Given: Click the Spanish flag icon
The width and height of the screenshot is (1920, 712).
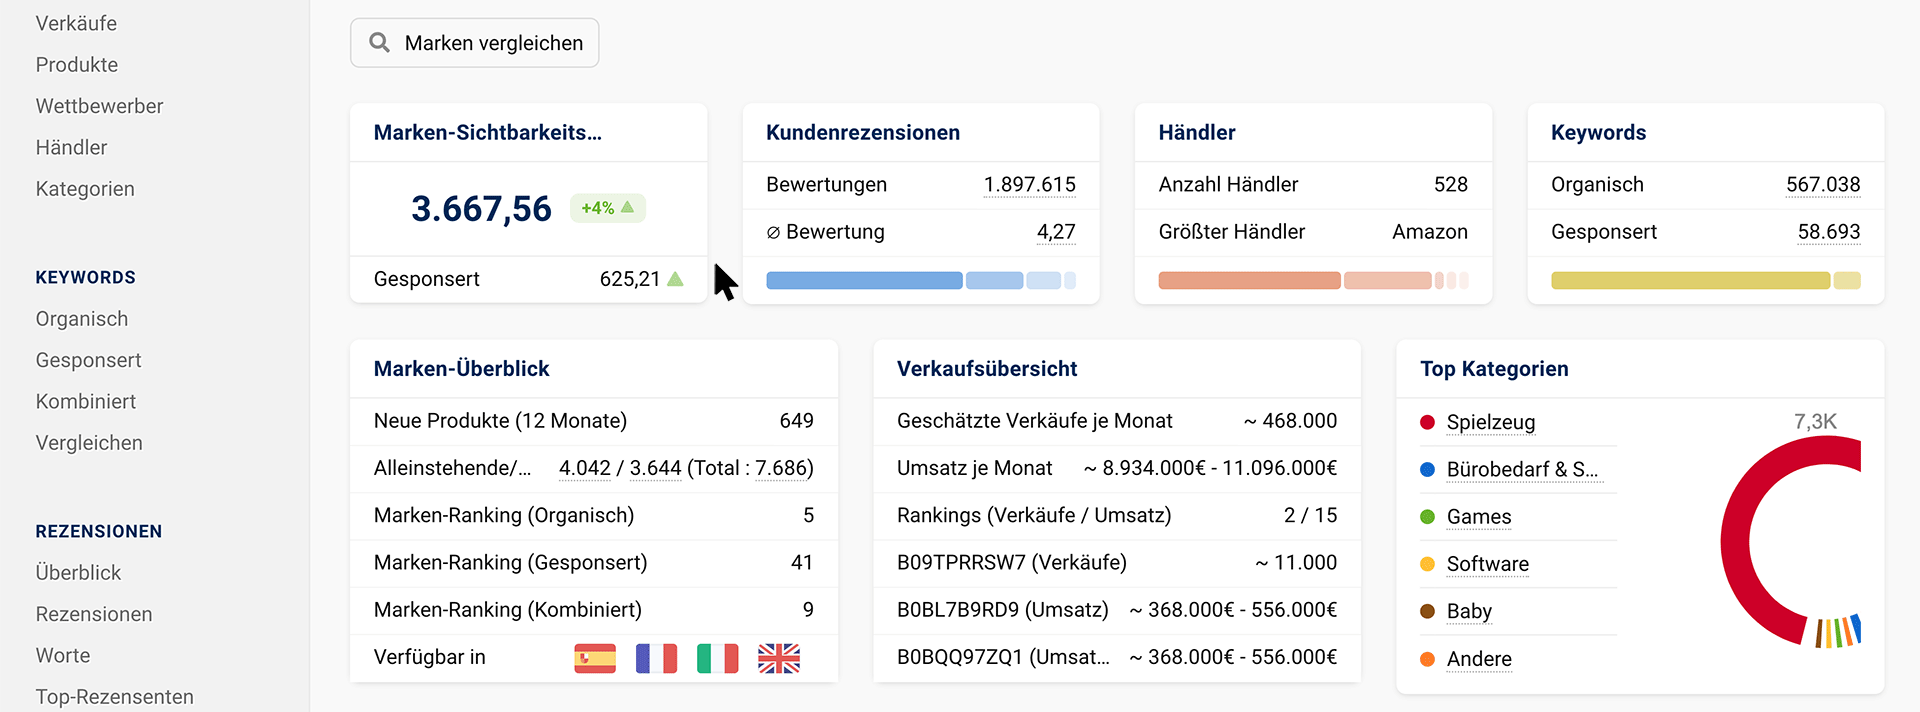Looking at the screenshot, I should (x=595, y=658).
